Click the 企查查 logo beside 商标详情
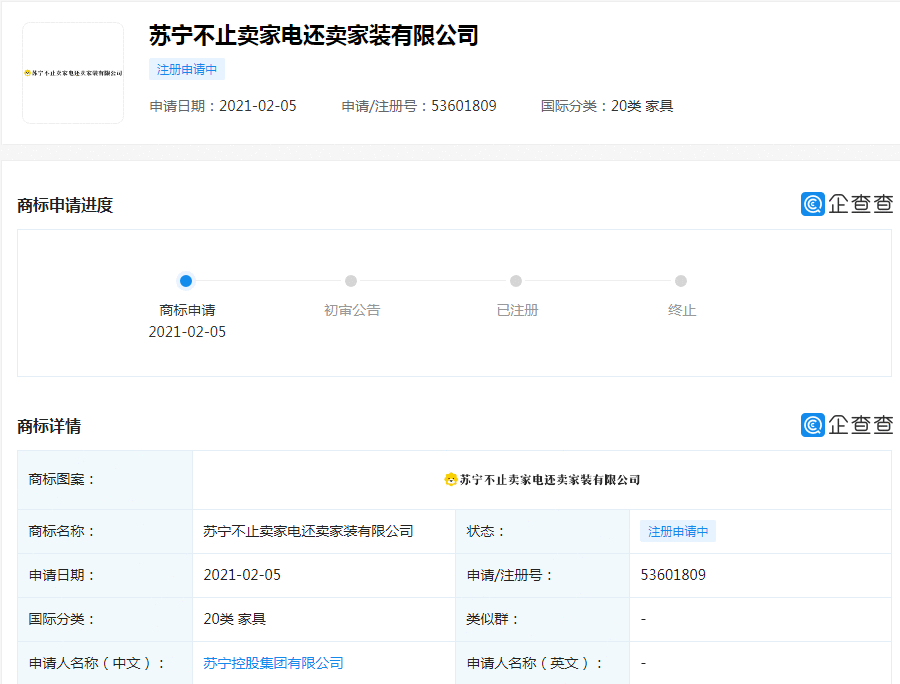Viewport: 900px width, 684px height. (x=848, y=425)
